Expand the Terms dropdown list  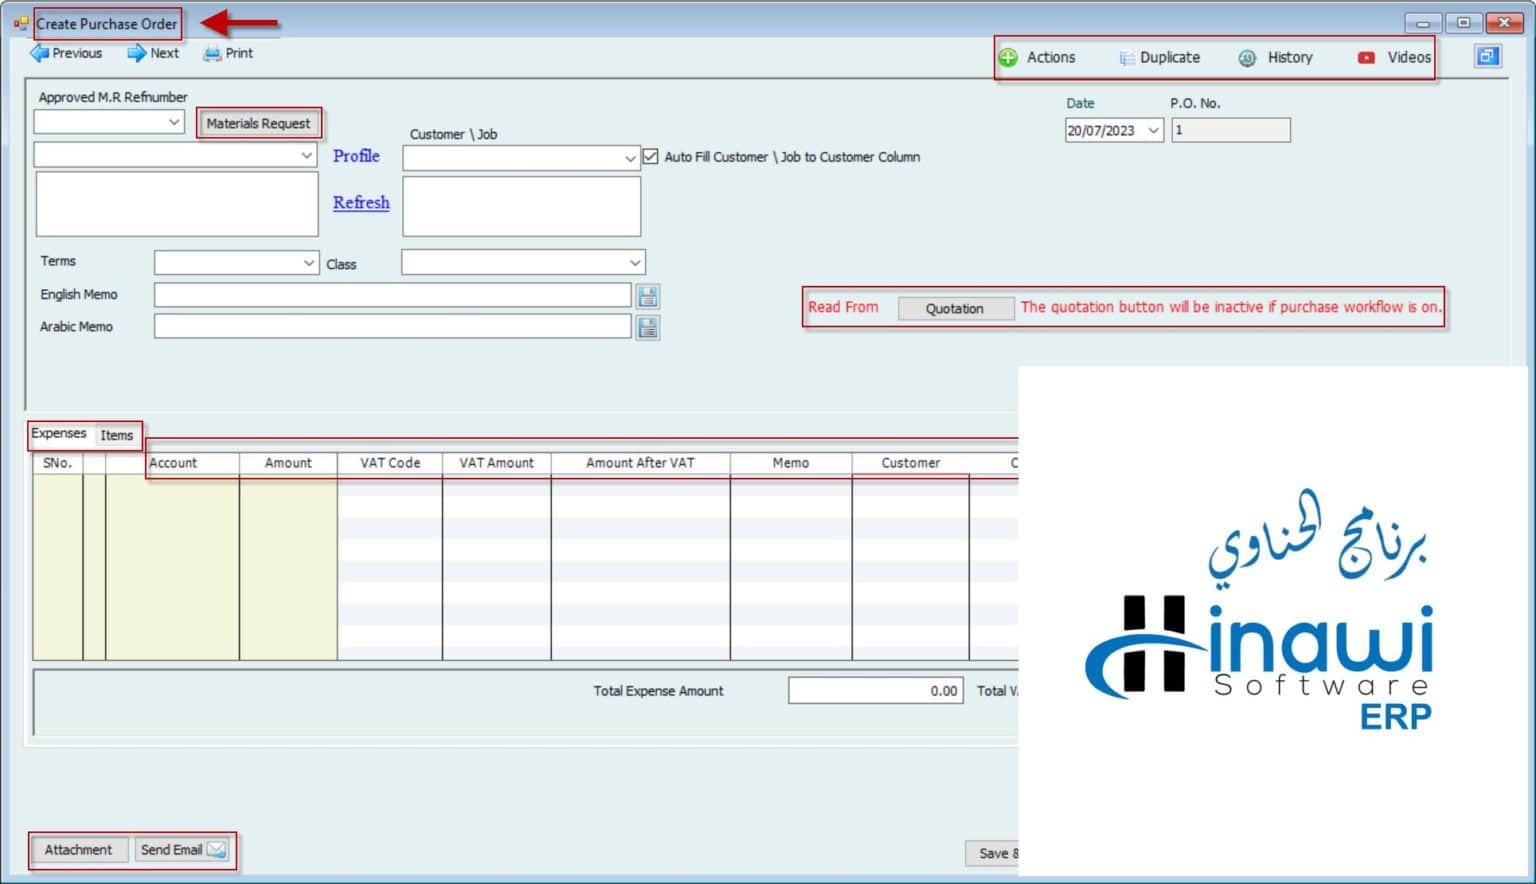pyautogui.click(x=308, y=263)
